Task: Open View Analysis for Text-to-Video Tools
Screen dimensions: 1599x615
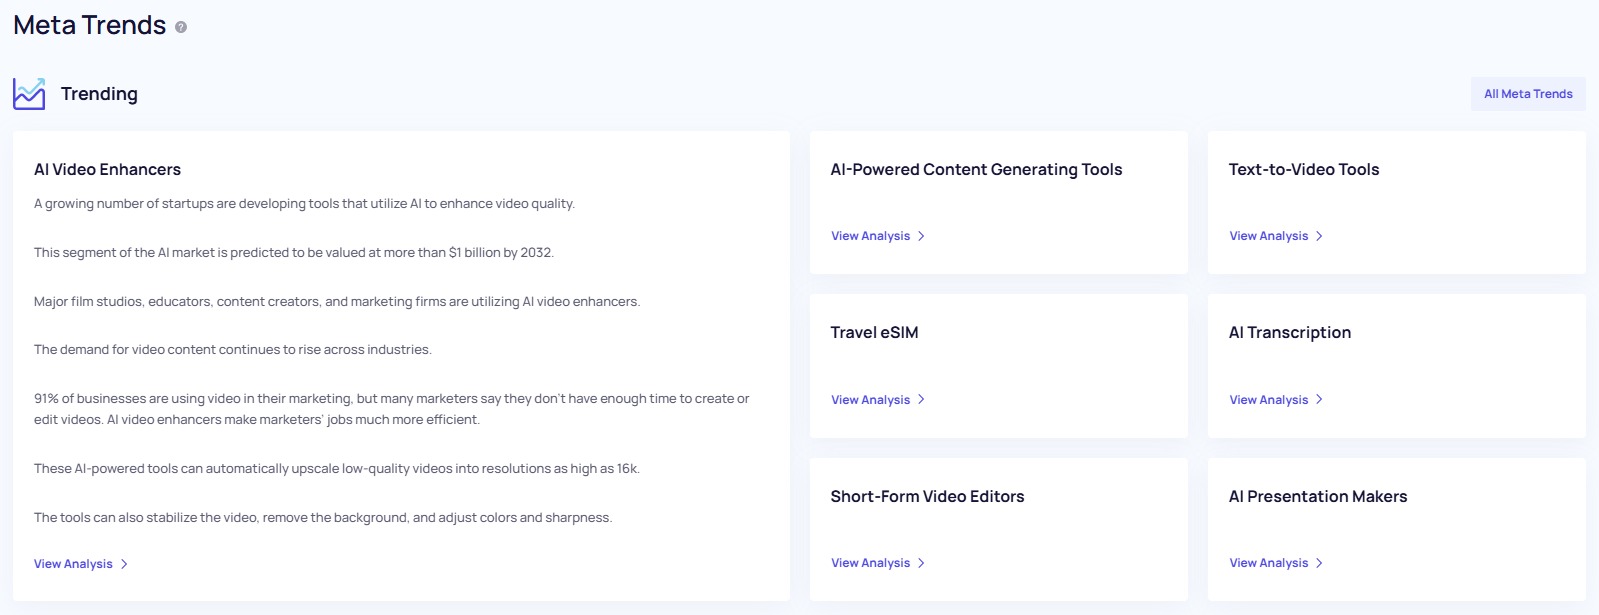Action: pyautogui.click(x=1267, y=236)
